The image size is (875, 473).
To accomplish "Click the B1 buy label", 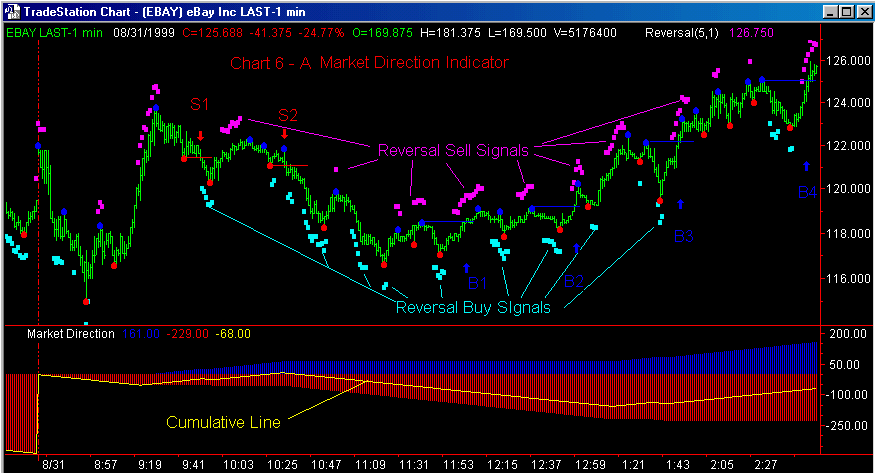I will 477,283.
